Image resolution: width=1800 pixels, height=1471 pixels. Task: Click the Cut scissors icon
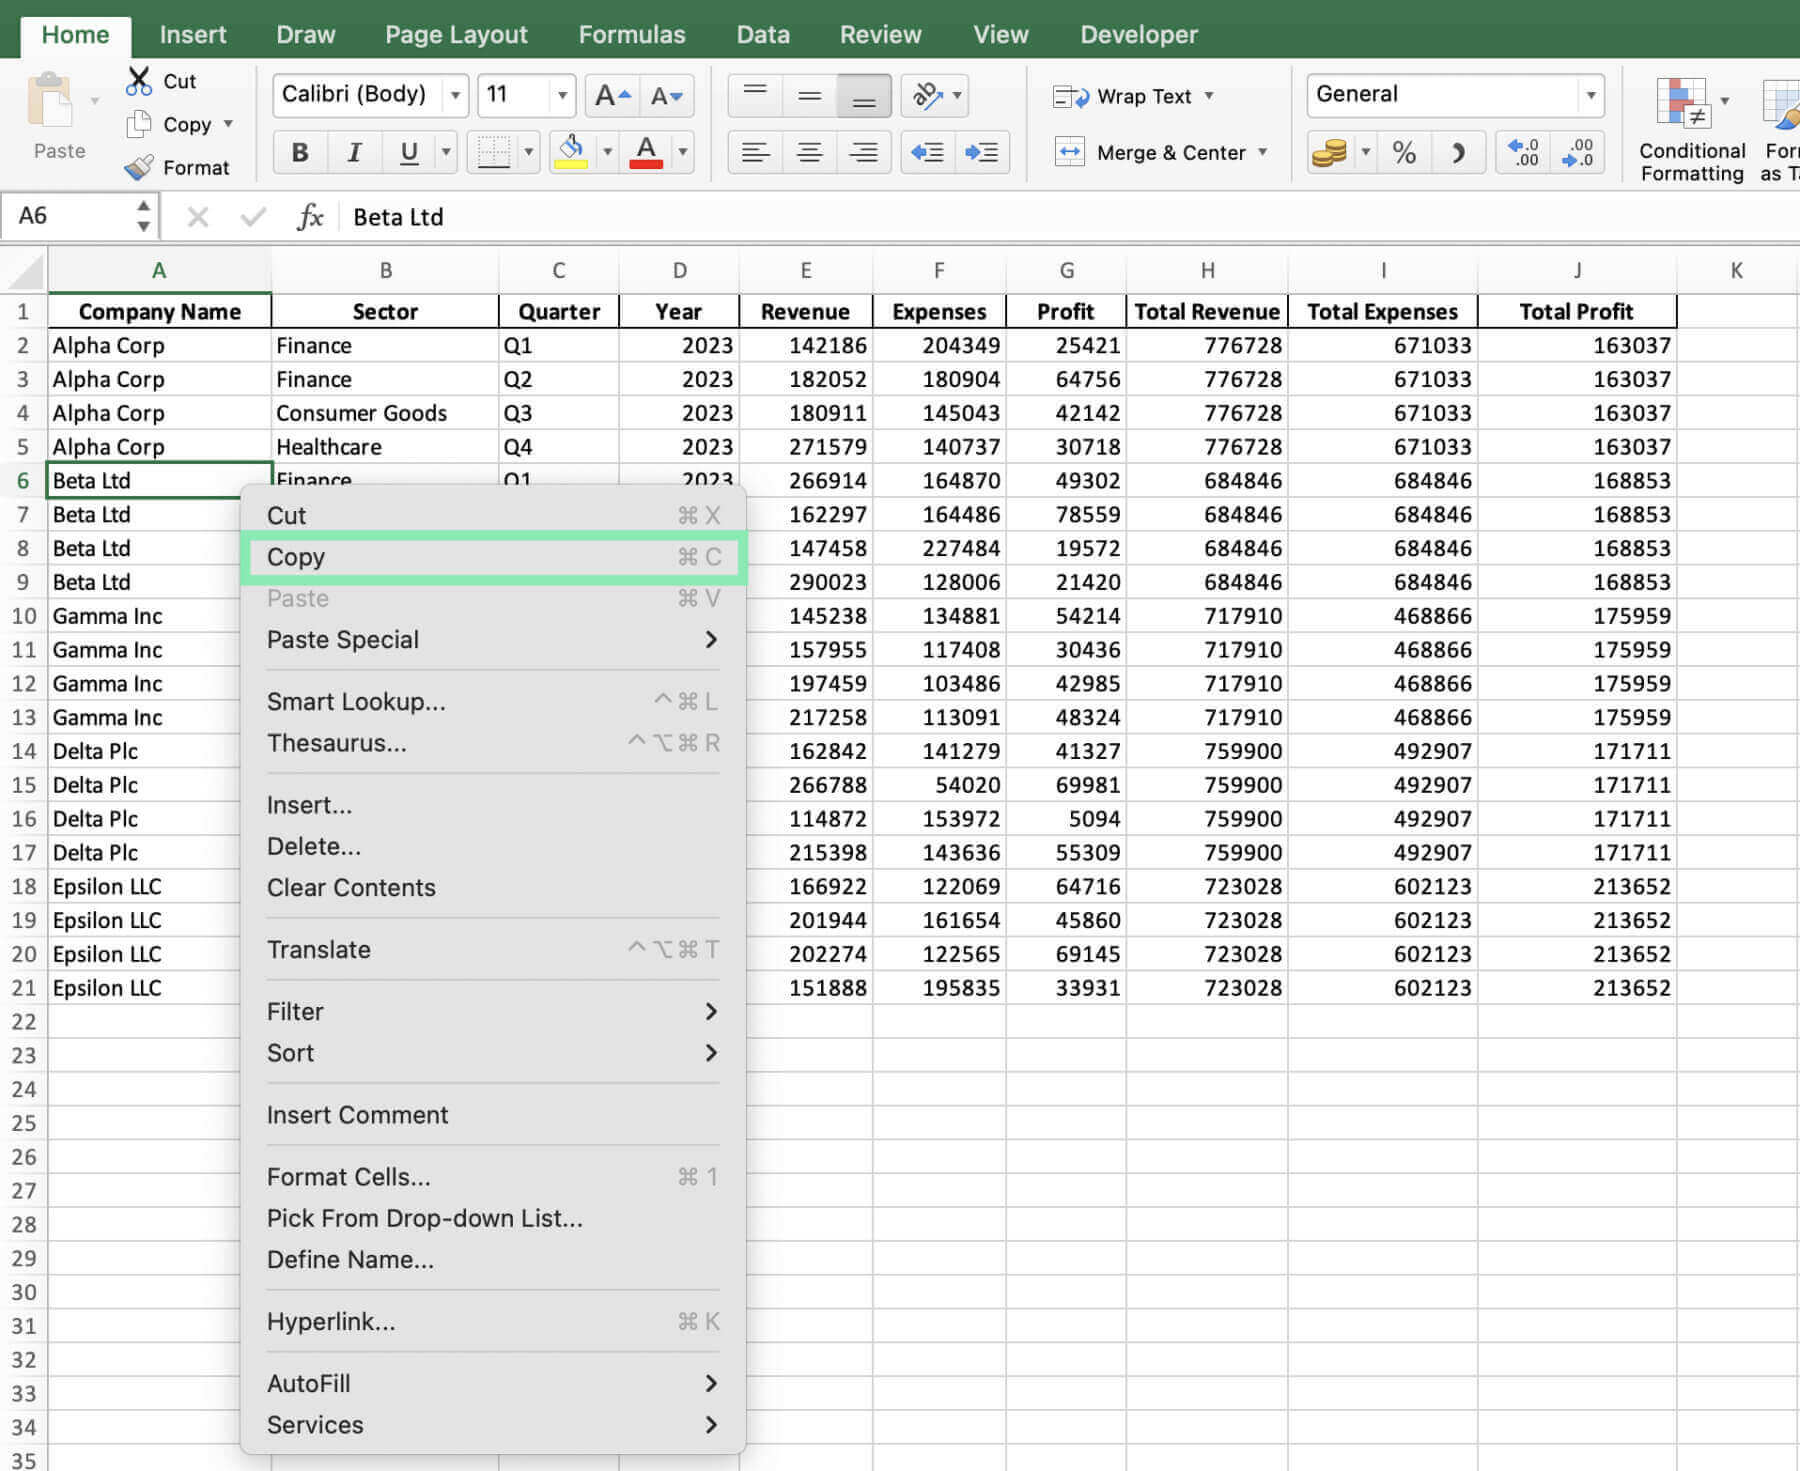coord(138,80)
